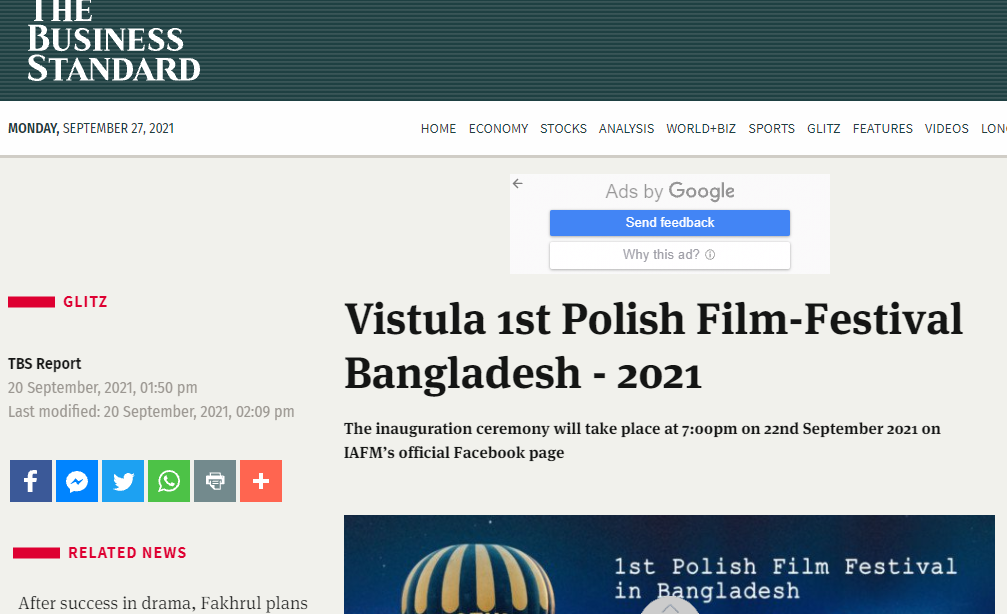Click the TBS Report author link

pyautogui.click(x=44, y=364)
